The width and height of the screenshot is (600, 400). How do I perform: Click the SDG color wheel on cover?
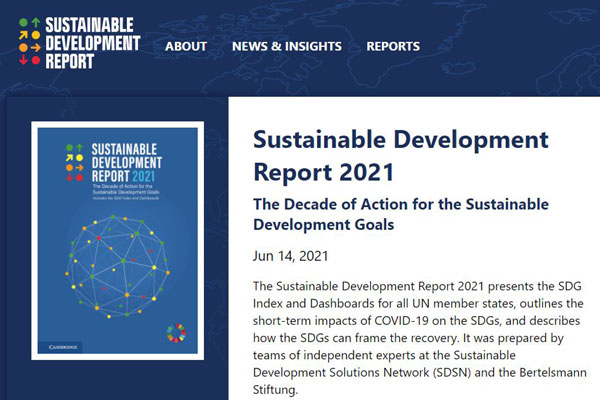[176, 333]
